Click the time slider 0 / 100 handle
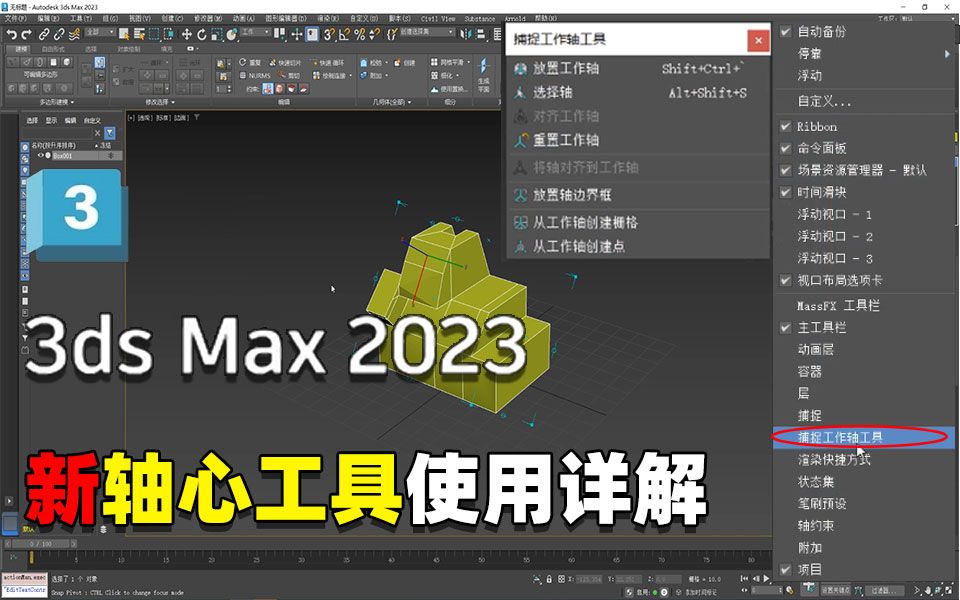 pyautogui.click(x=40, y=543)
